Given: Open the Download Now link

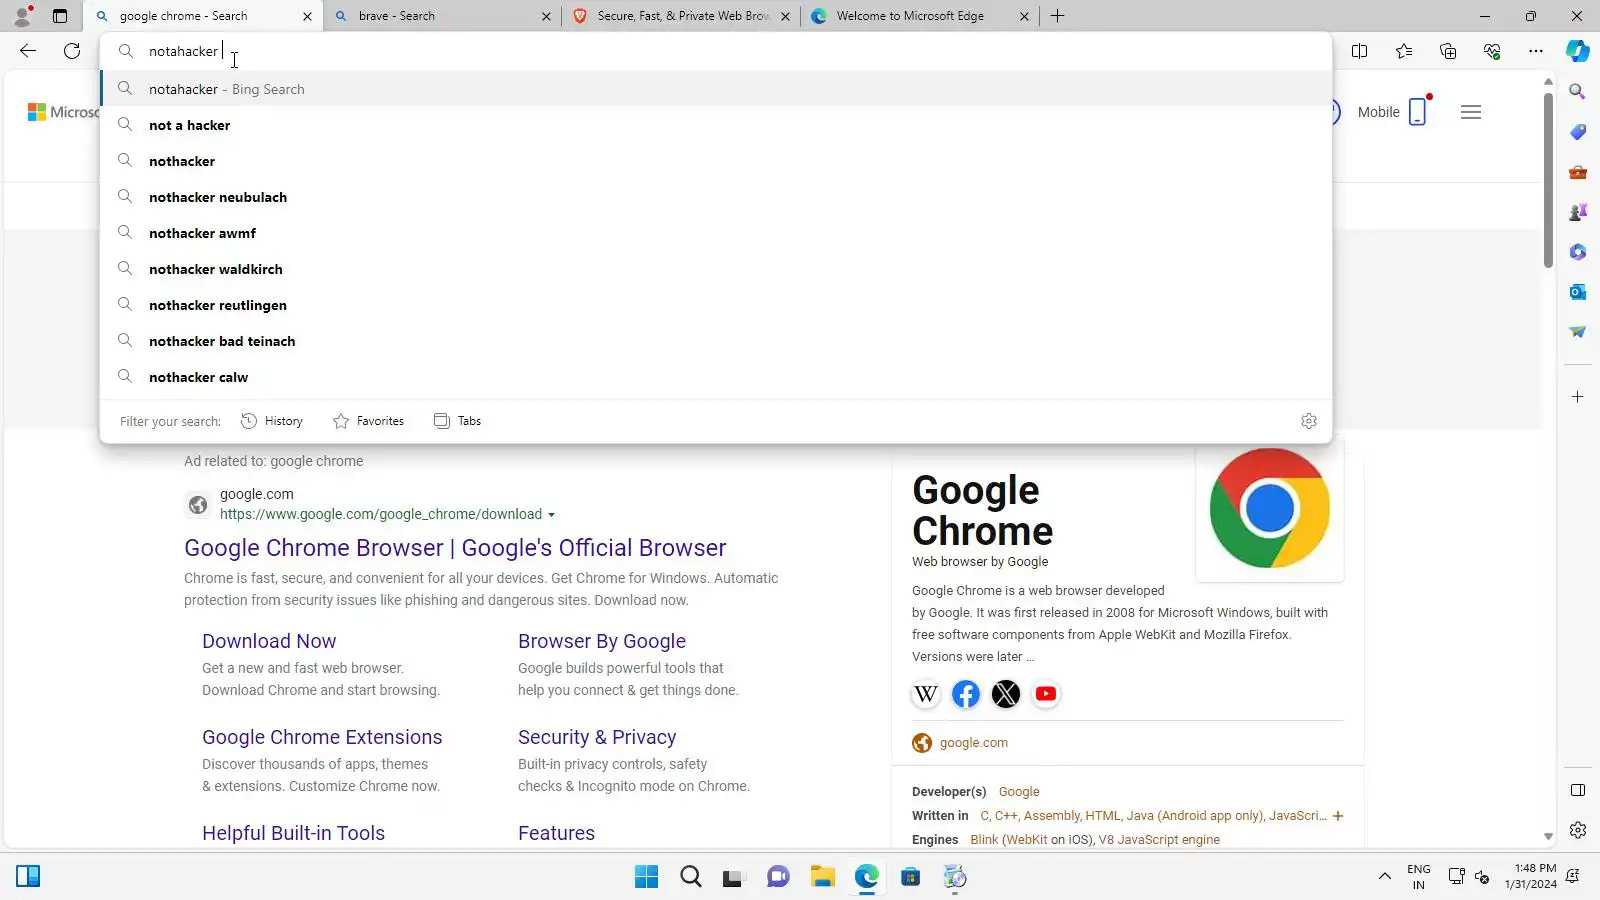Looking at the screenshot, I should click(269, 641).
